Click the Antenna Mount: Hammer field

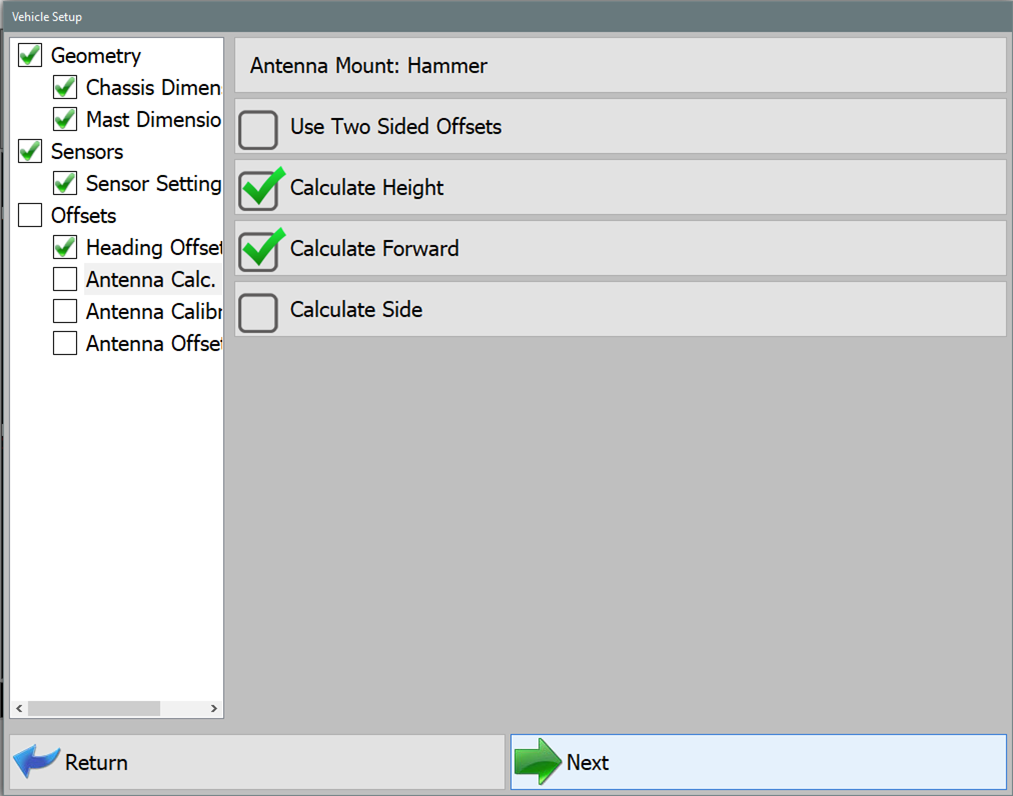[620, 66]
